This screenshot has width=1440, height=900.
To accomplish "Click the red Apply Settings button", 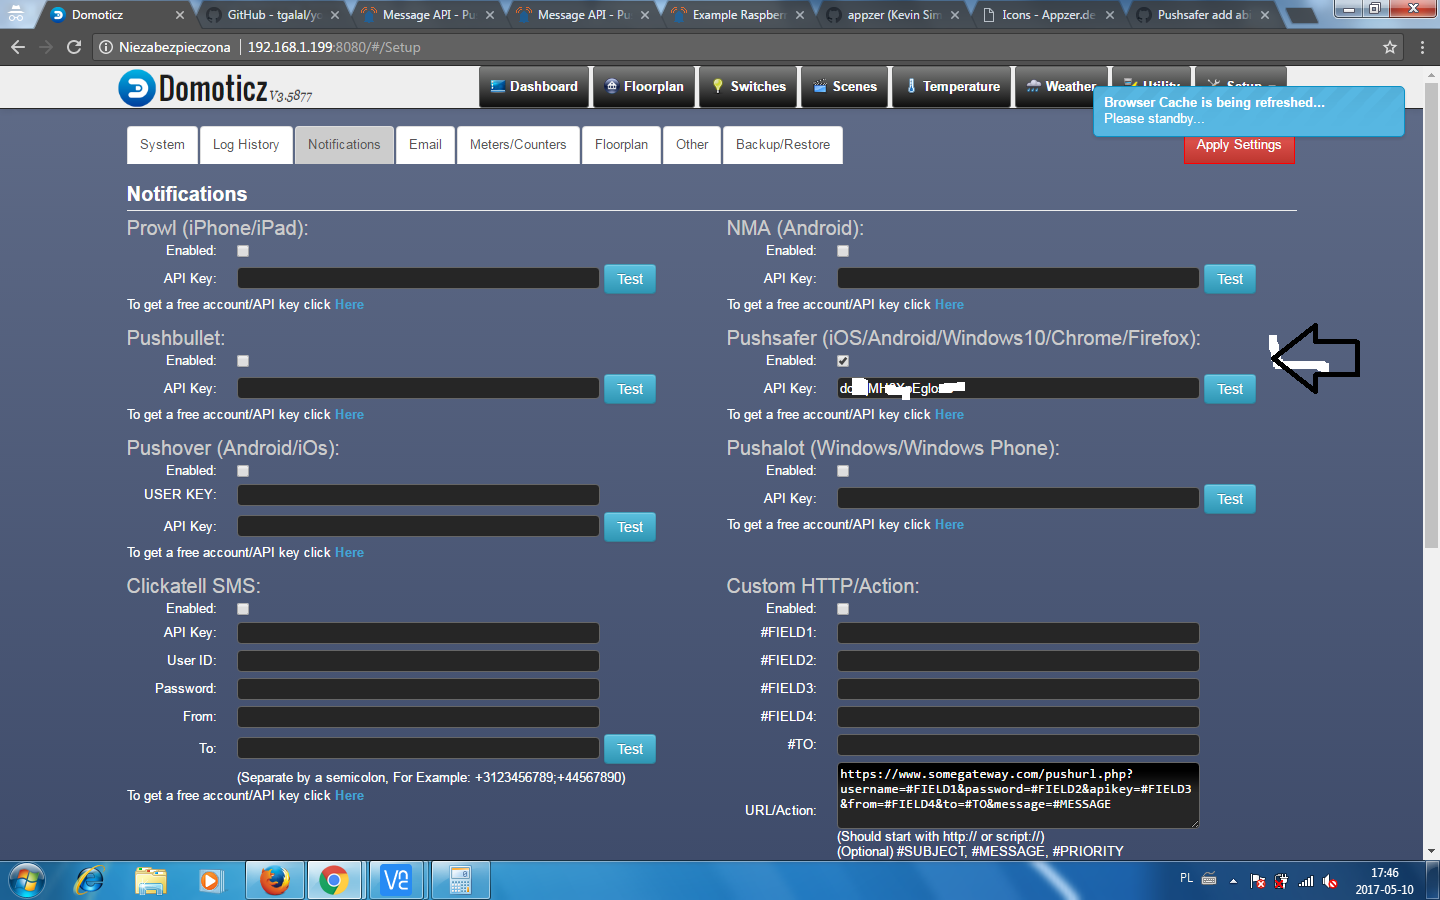I will (x=1239, y=147).
